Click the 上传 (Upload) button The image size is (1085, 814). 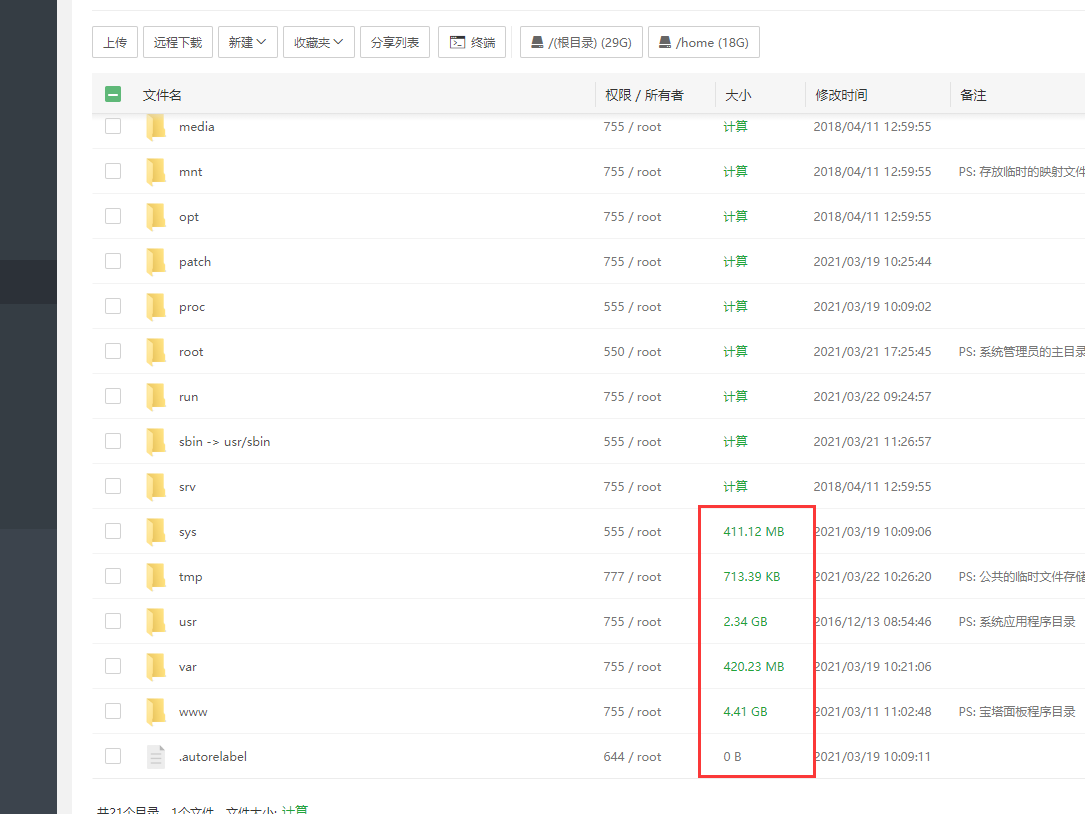[x=115, y=42]
